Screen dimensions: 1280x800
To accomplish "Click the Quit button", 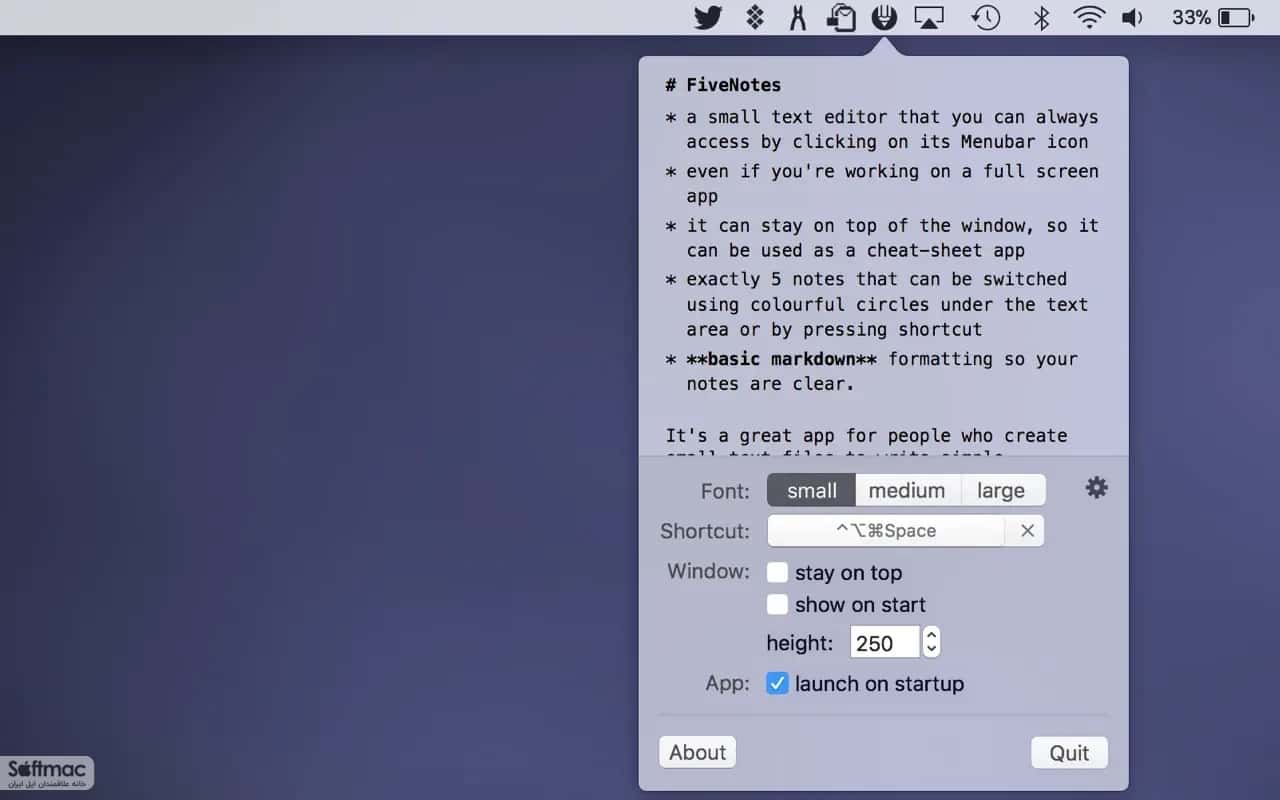I will point(1069,753).
